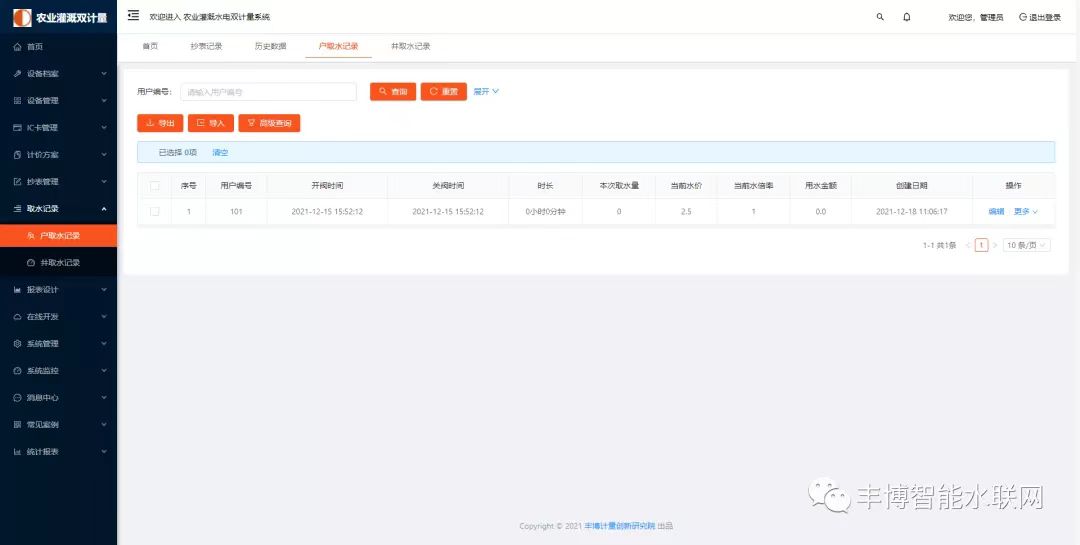Click the 系统管理 gear icon
1080x545 pixels.
(17, 344)
